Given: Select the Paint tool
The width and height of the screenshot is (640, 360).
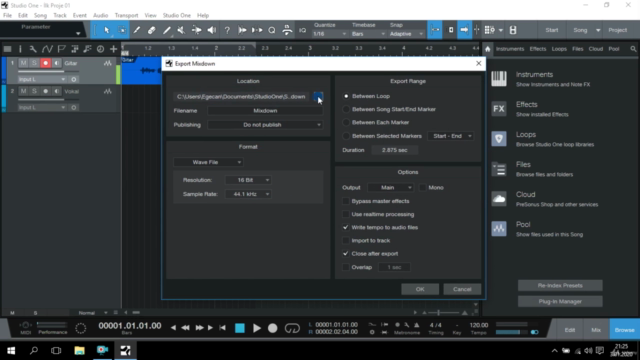Looking at the screenshot, I should [167, 30].
